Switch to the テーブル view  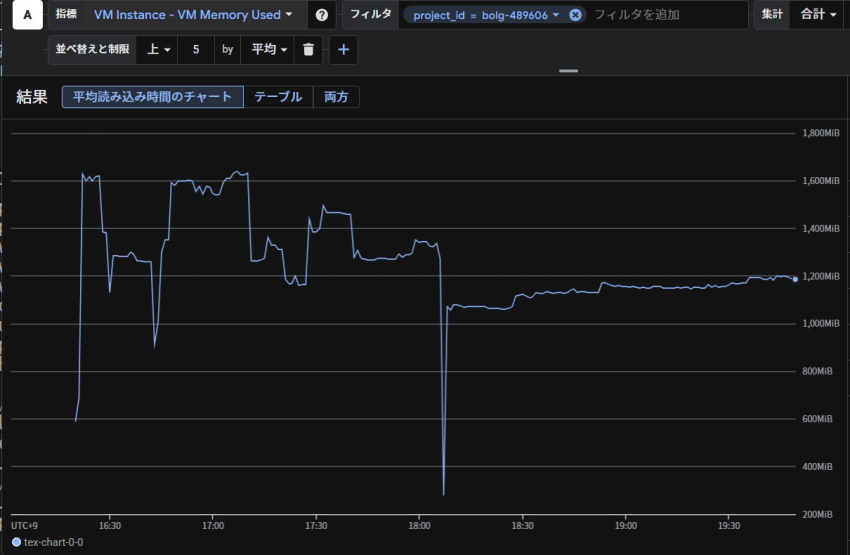tap(277, 97)
